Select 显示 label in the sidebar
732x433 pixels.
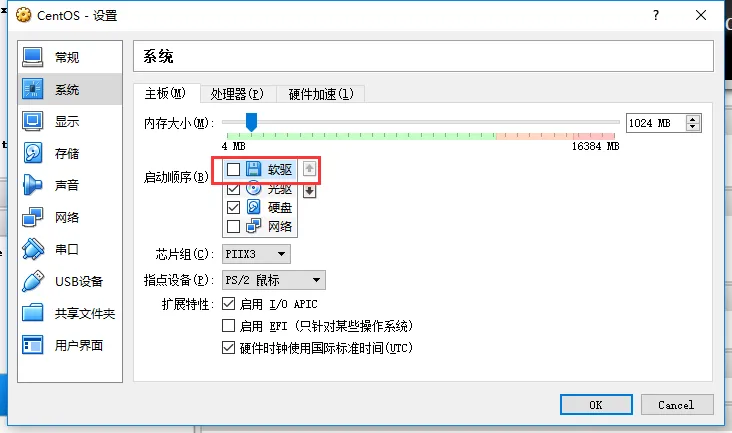click(67, 121)
